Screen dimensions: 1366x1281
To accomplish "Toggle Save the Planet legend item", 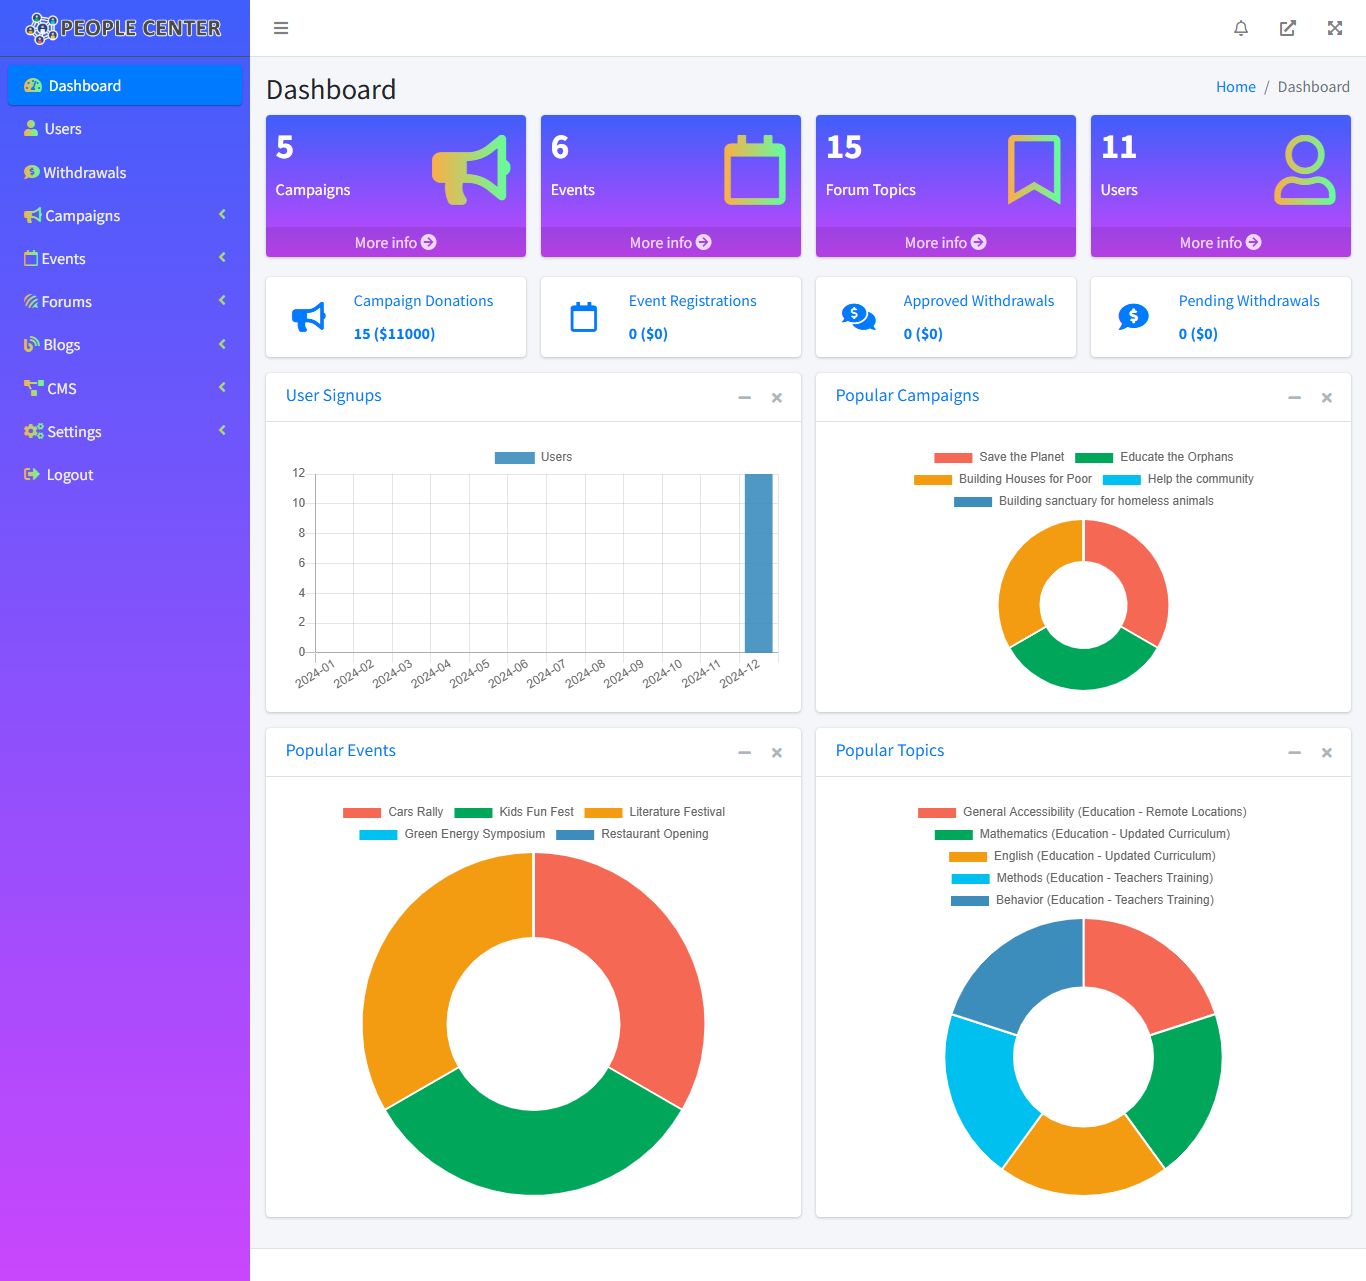I will (x=999, y=457).
